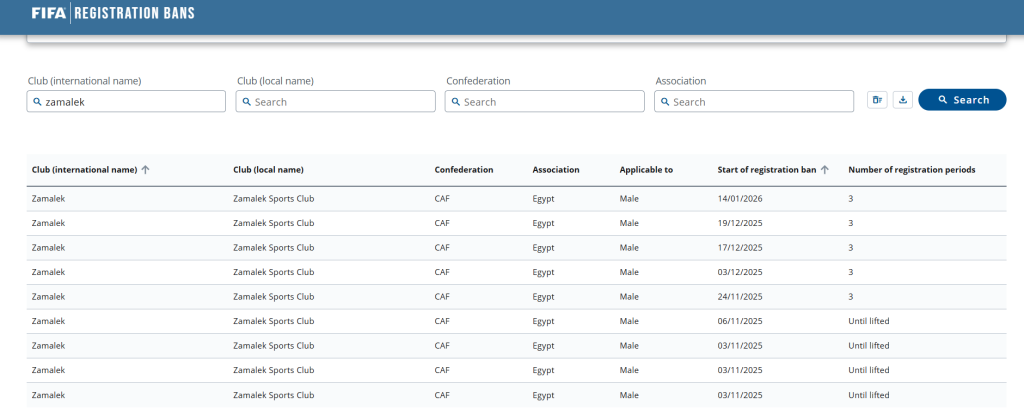The width and height of the screenshot is (1024, 415).
Task: Click sort arrow beside Start of registration ban
Action: [825, 170]
